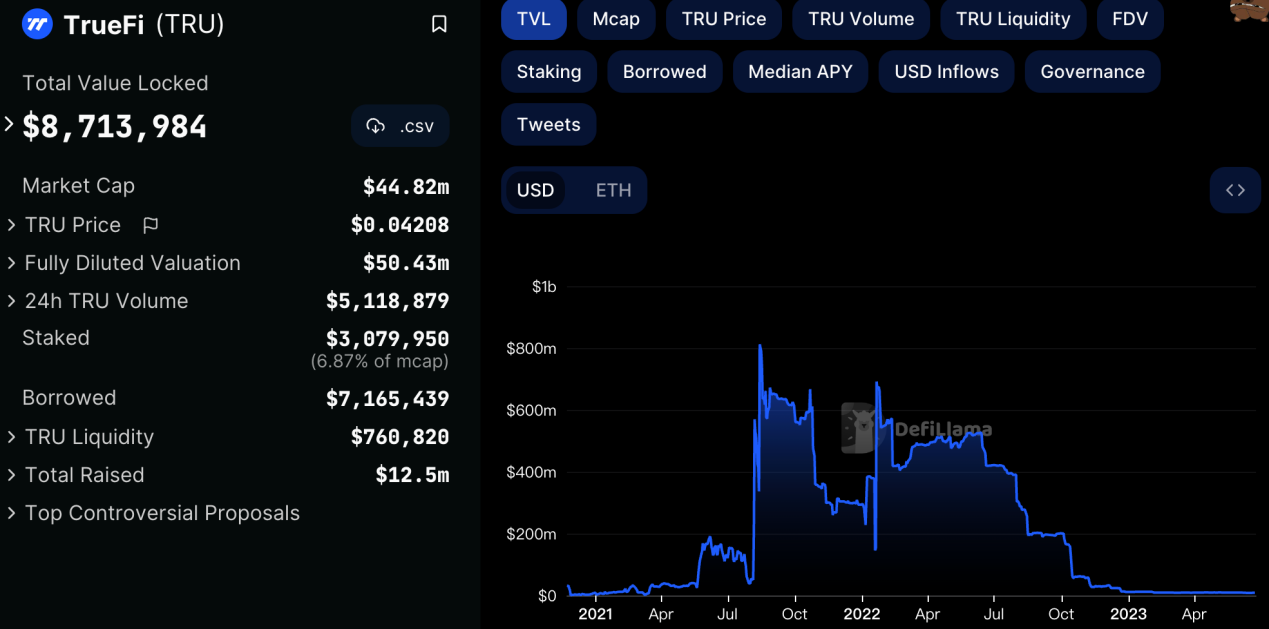Screen dimensions: 1269x629
Task: Show the Tweets chart overlay
Action: point(548,125)
